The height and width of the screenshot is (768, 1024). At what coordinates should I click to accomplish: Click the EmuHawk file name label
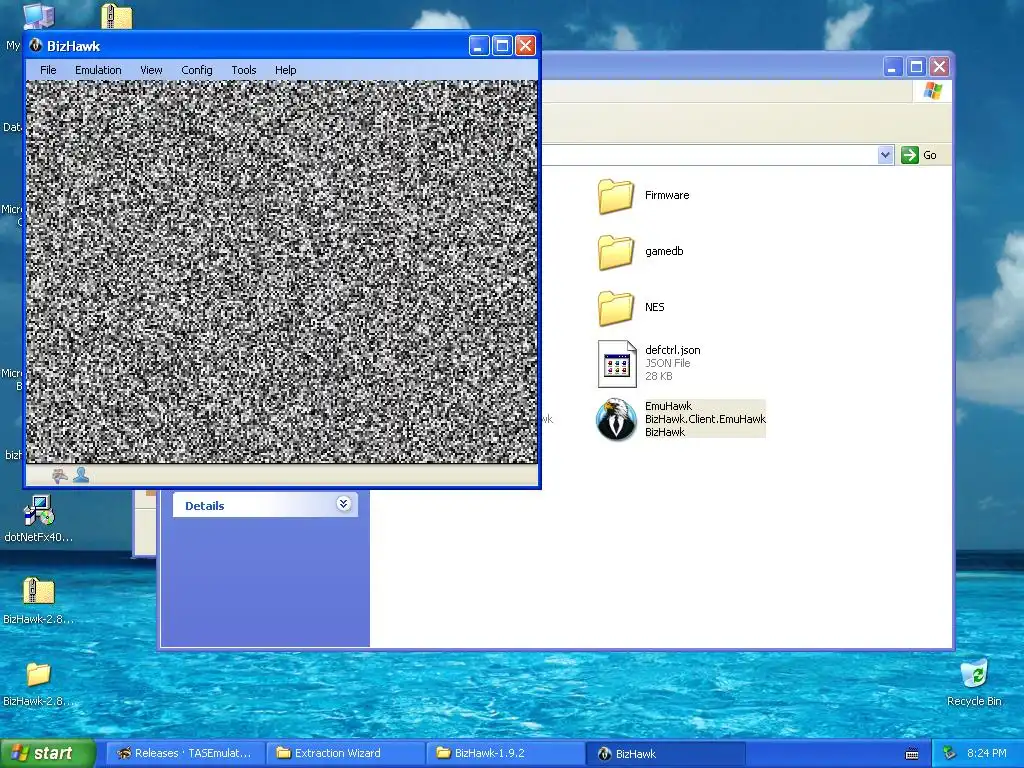click(x=668, y=406)
